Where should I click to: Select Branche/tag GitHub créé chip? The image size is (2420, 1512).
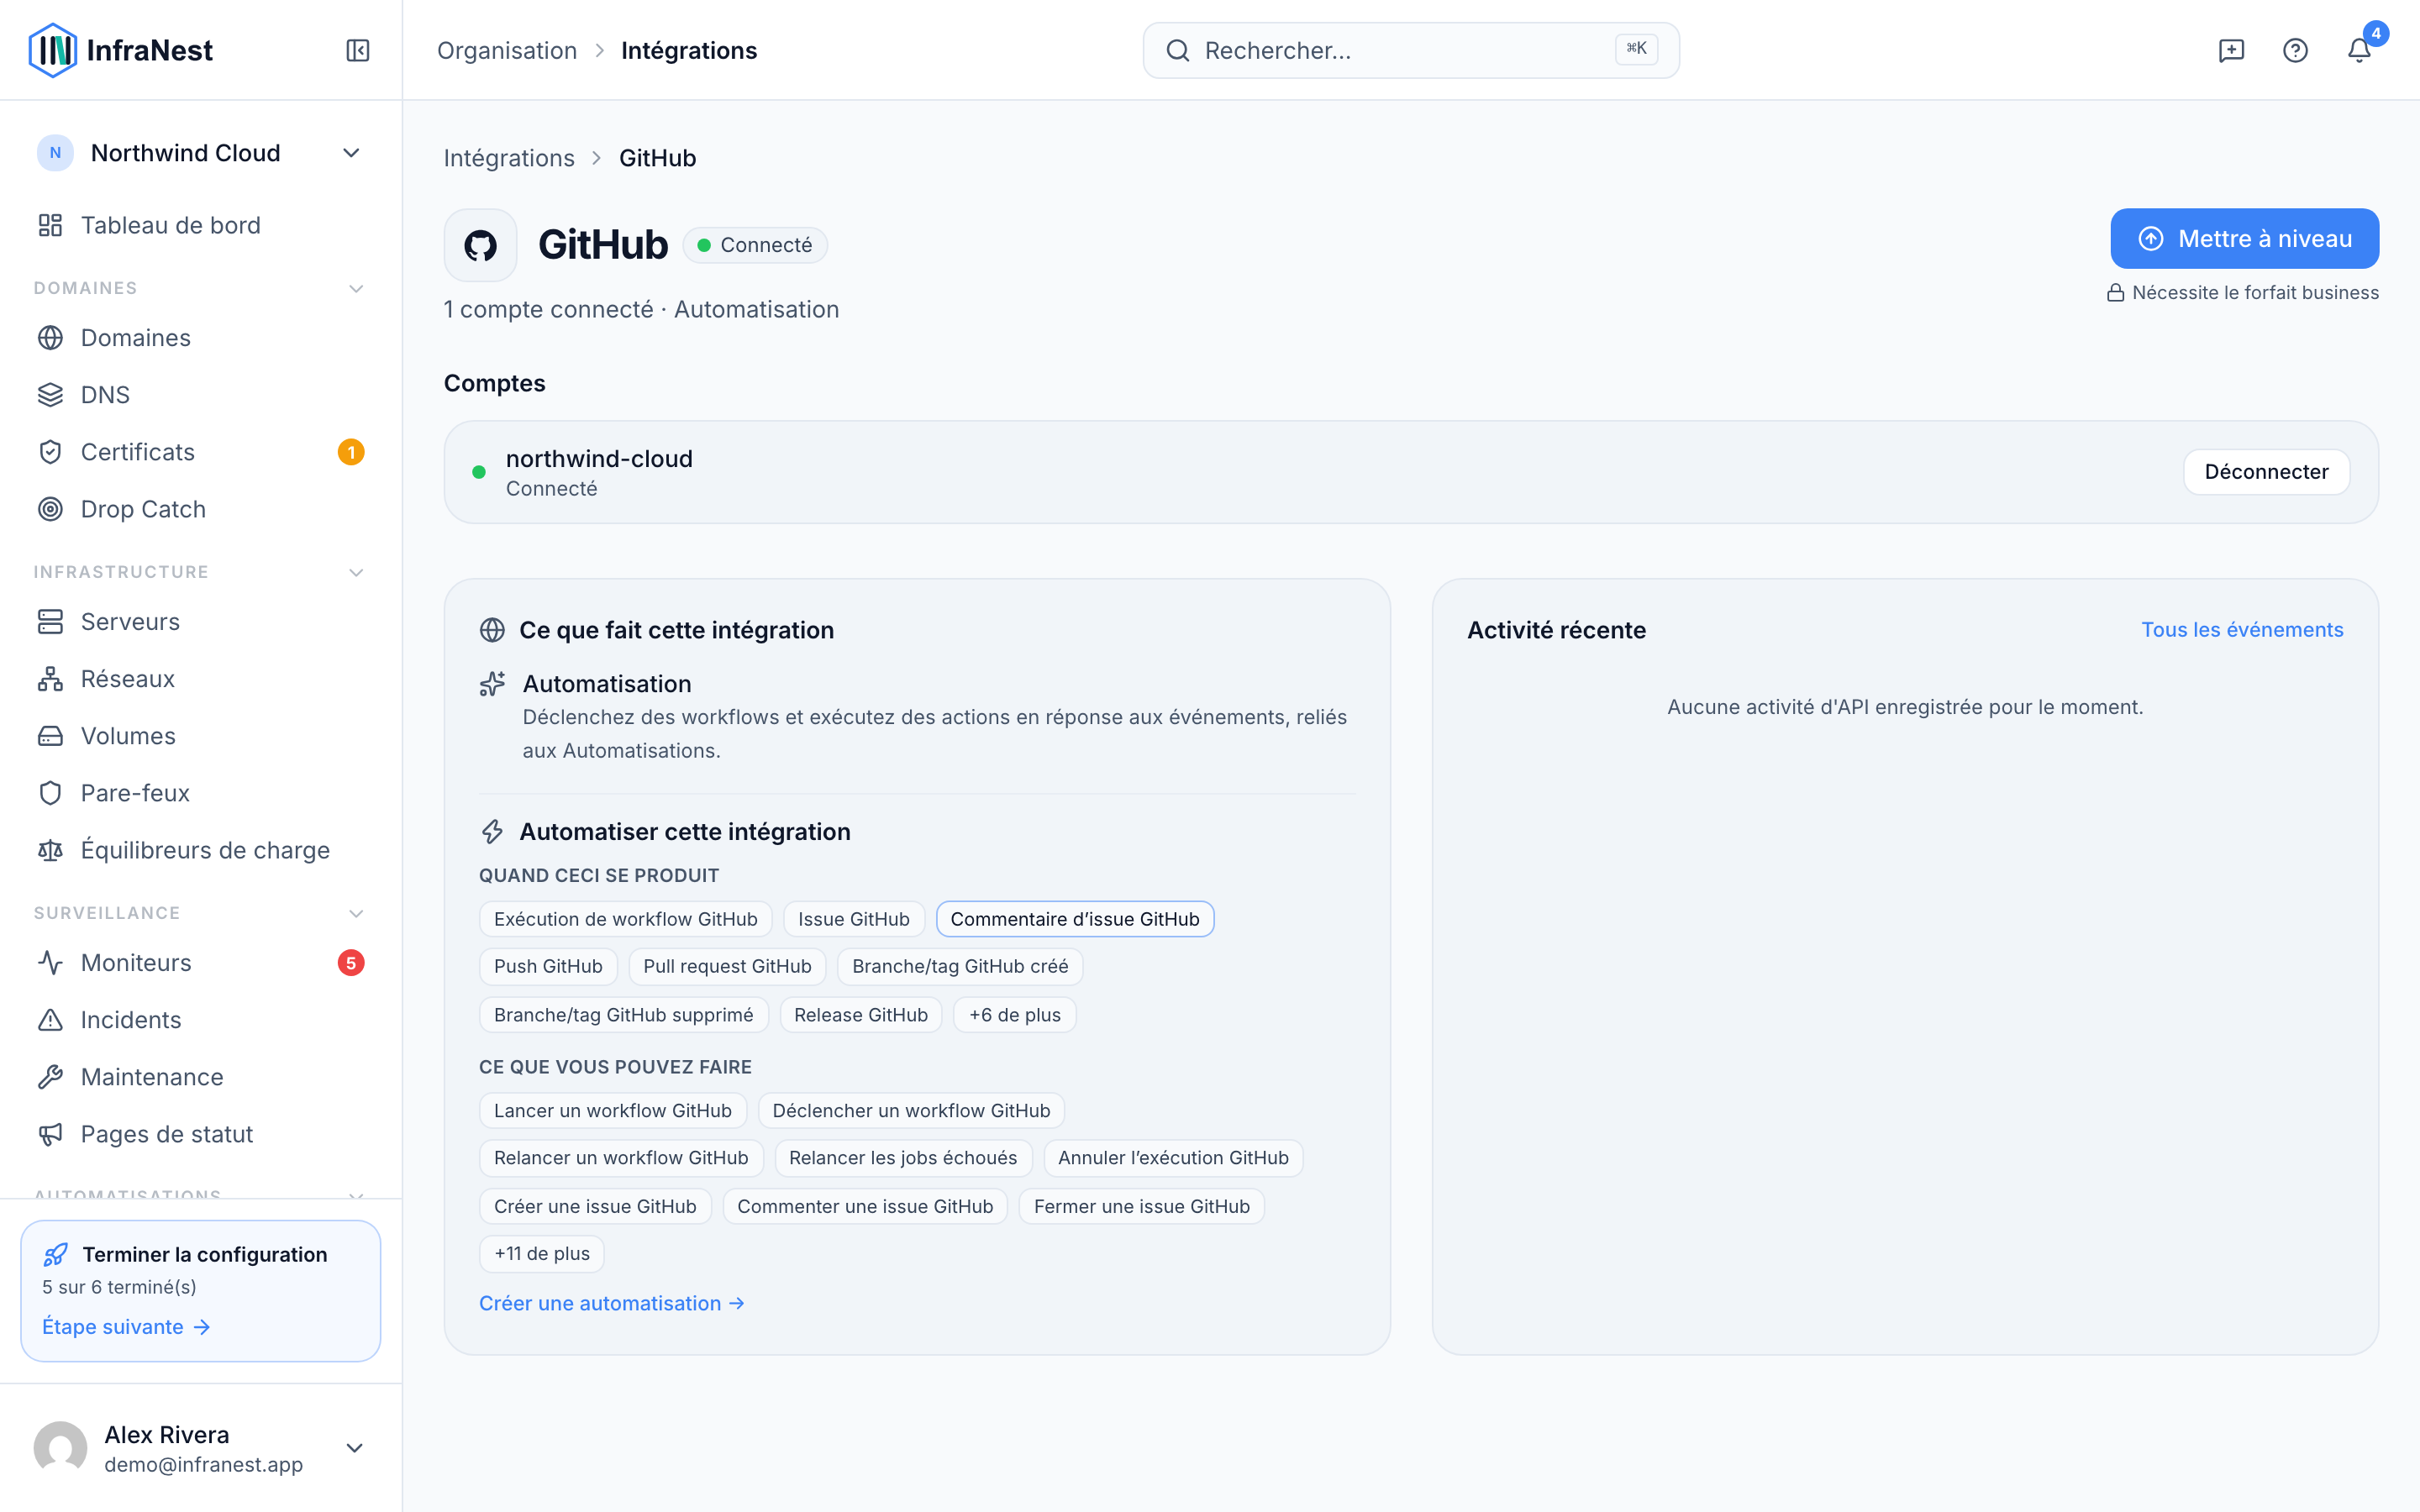pos(960,967)
